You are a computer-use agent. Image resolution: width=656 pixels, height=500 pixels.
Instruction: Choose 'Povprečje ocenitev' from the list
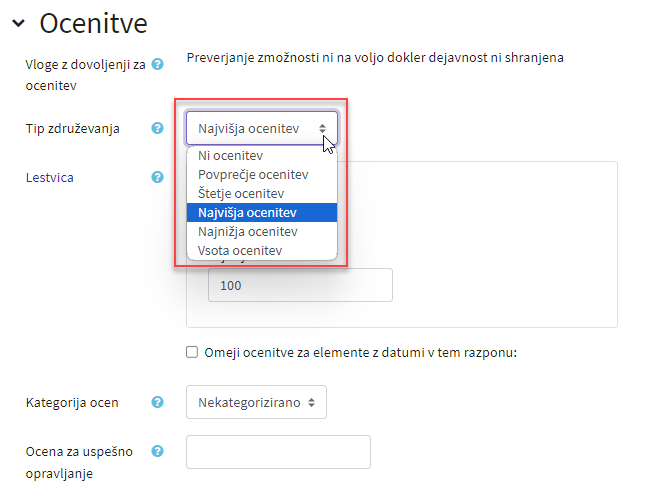[251, 175]
